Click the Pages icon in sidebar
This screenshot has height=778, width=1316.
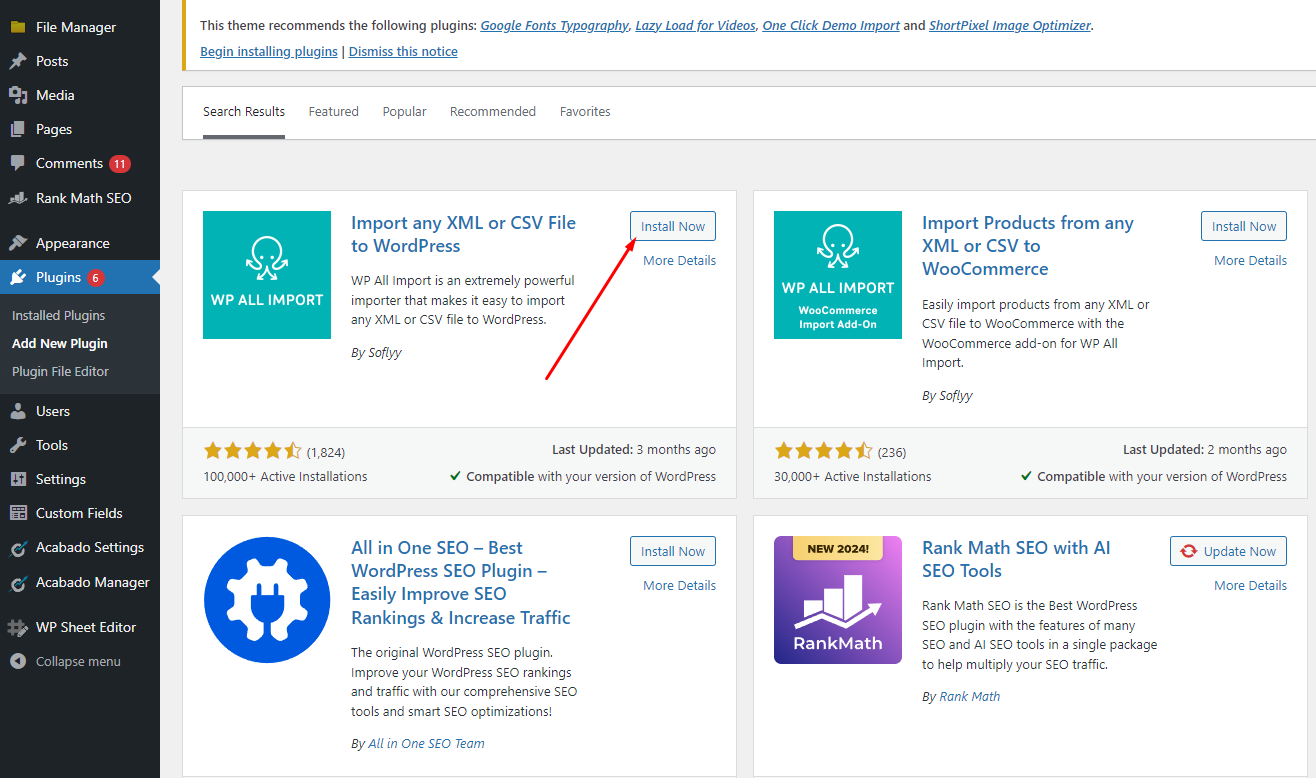18,129
